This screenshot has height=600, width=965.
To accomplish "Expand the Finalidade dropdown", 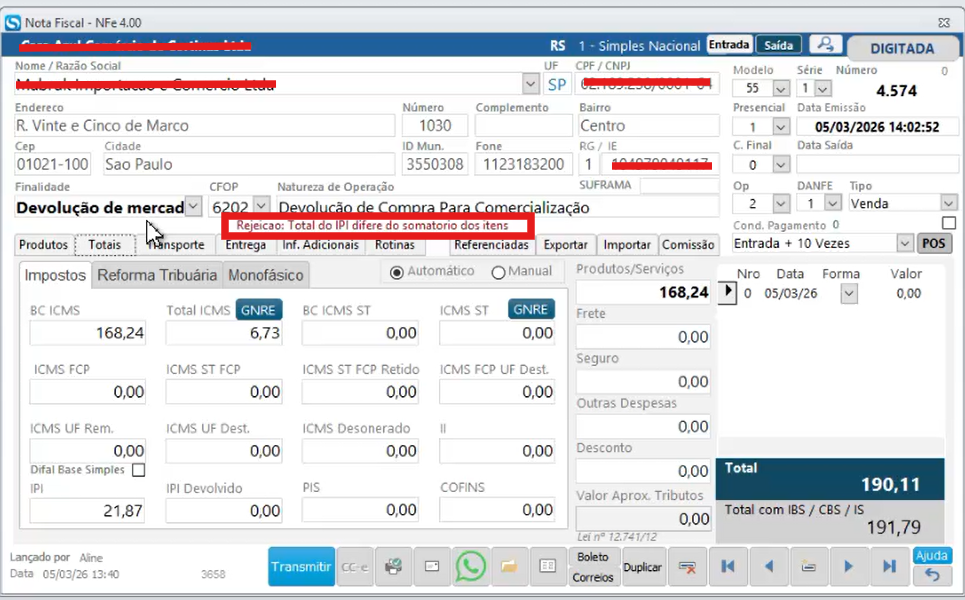I will point(193,207).
